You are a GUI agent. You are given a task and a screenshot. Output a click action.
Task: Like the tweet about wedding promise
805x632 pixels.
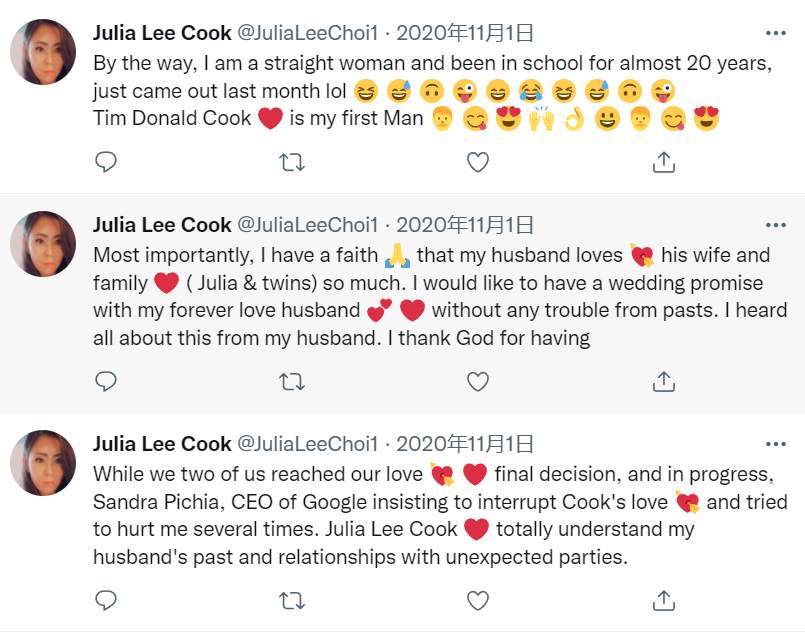(x=478, y=381)
